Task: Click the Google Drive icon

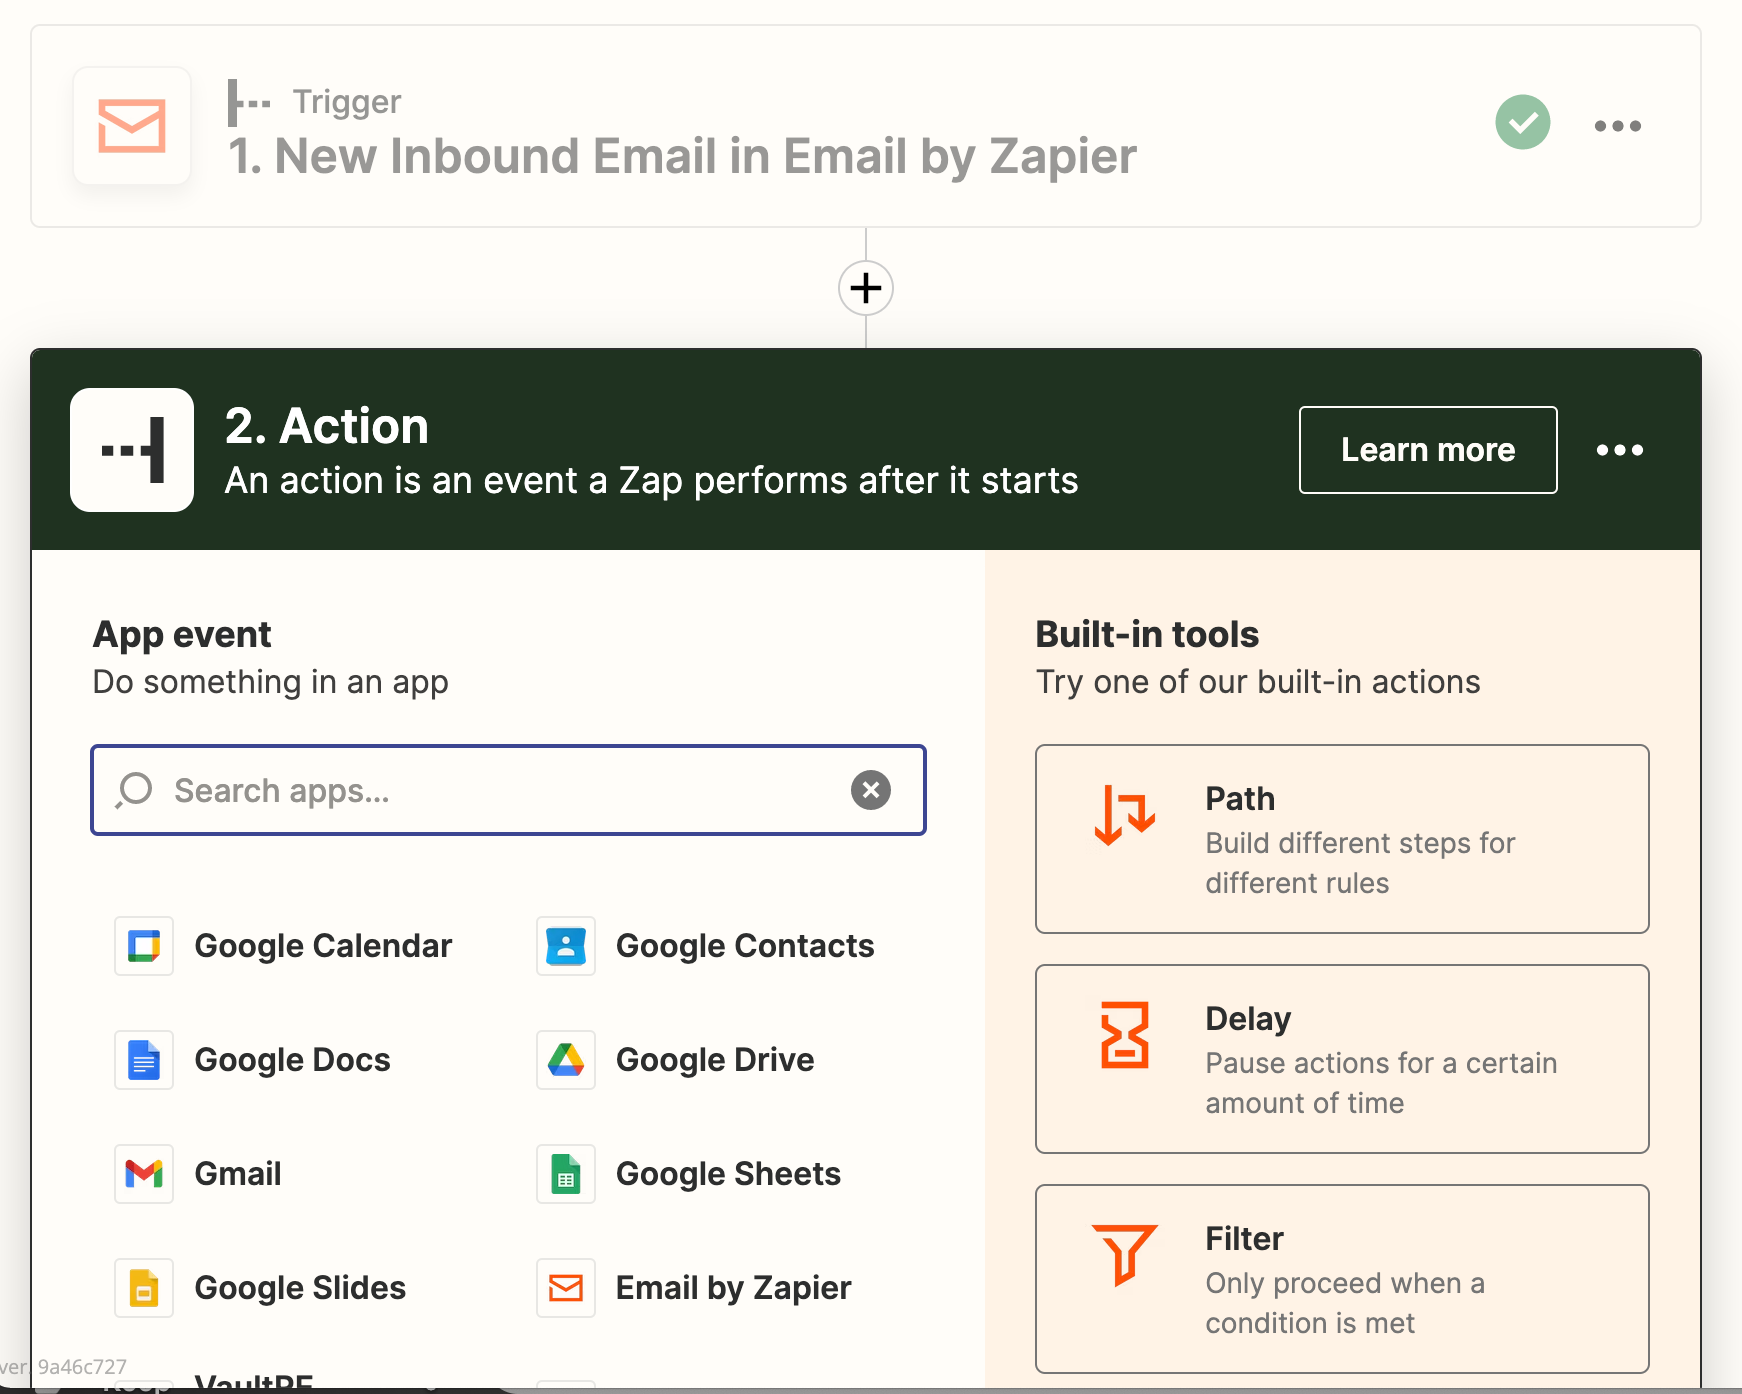Action: 566,1060
